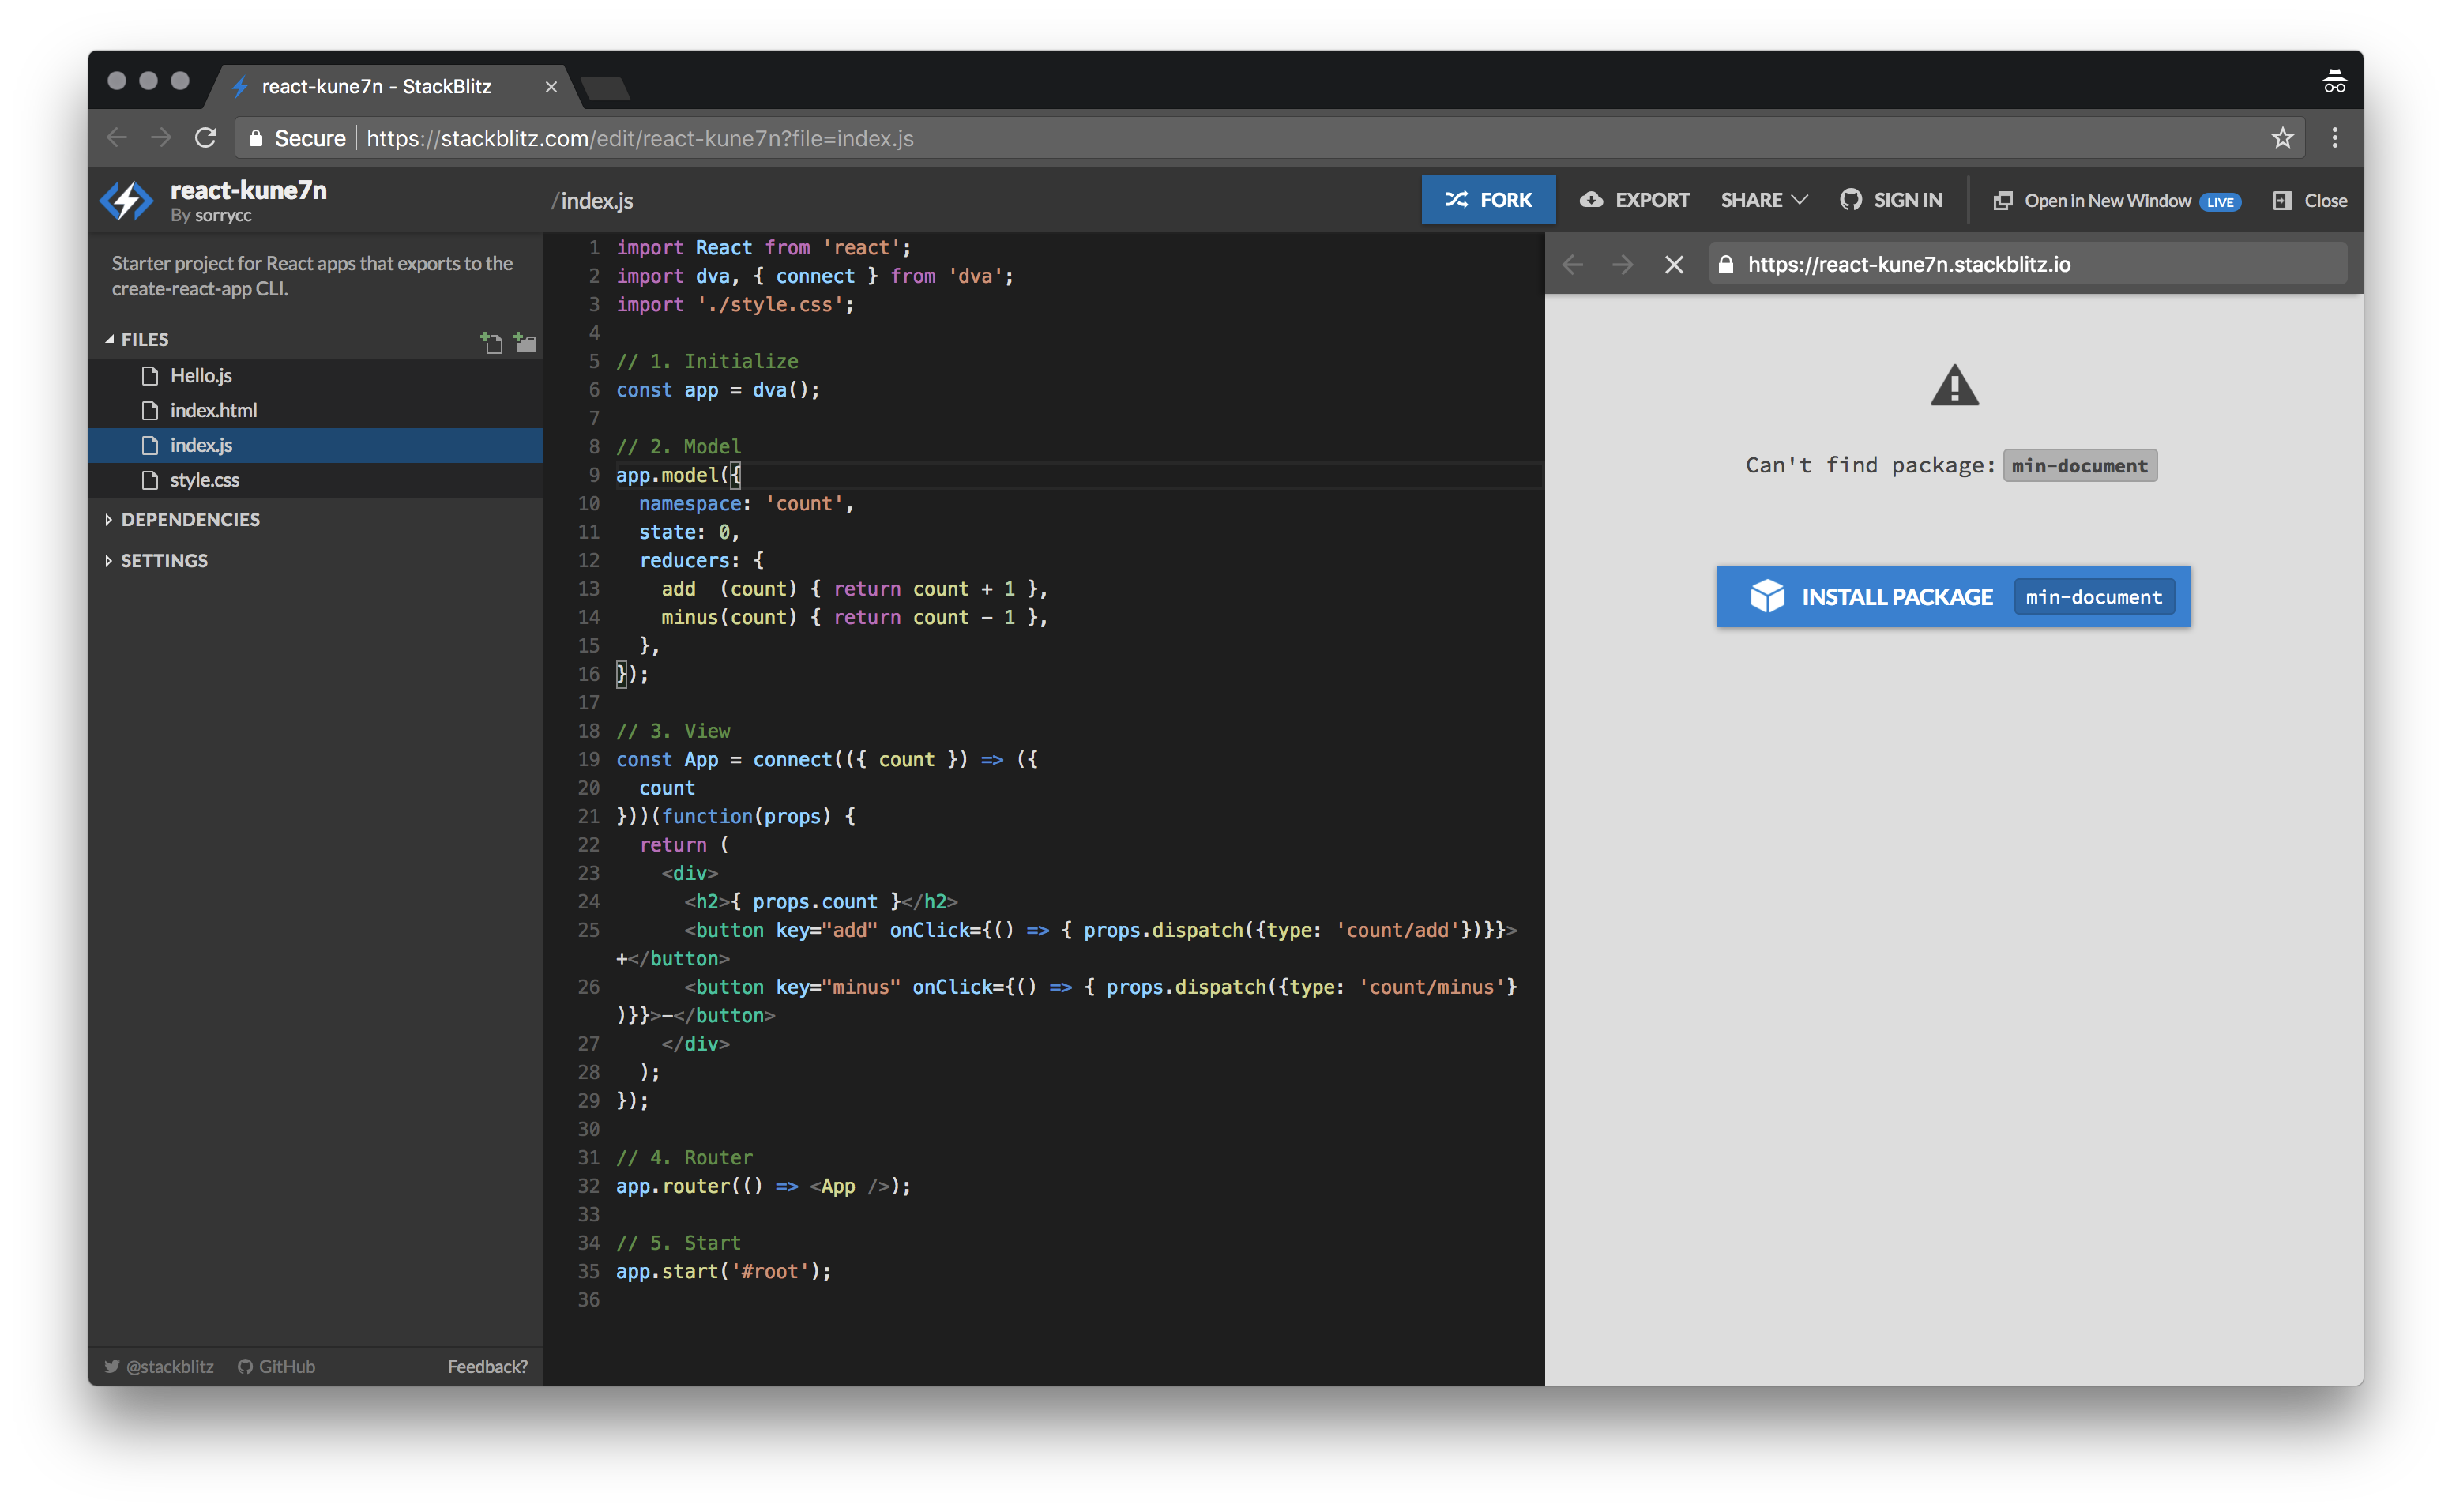This screenshot has width=2452, height=1512.
Task: Click the Secure lock icon in the address bar
Action: tap(255, 138)
